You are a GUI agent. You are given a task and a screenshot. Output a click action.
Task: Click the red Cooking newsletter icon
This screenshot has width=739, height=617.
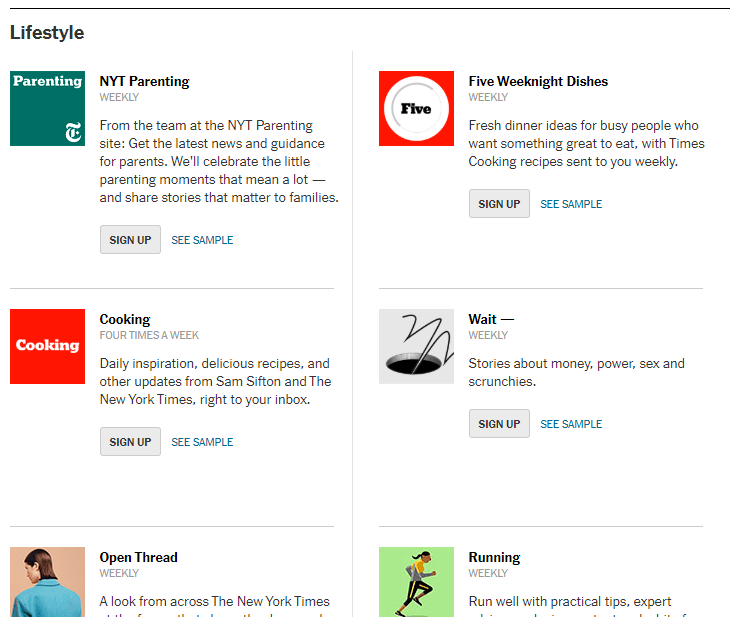(47, 346)
